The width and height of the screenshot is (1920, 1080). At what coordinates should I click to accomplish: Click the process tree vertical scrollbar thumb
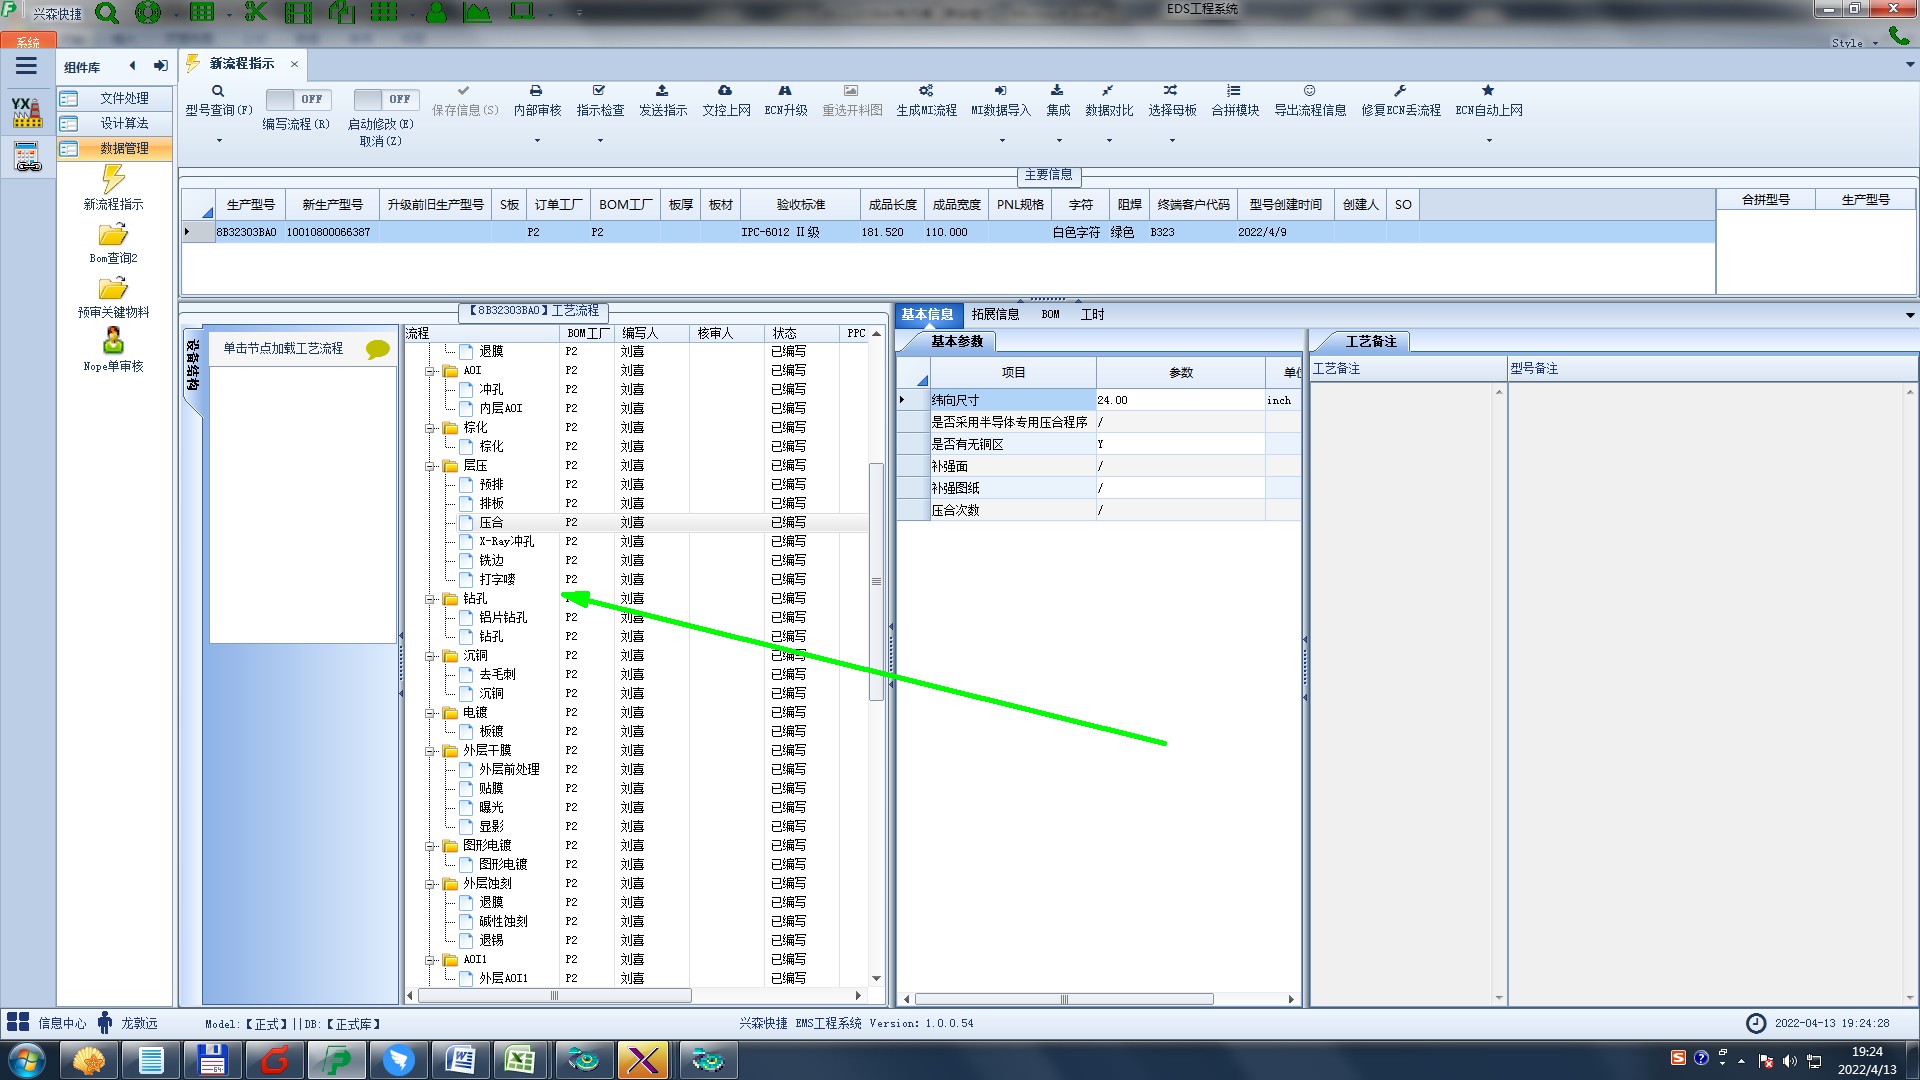pos(876,582)
